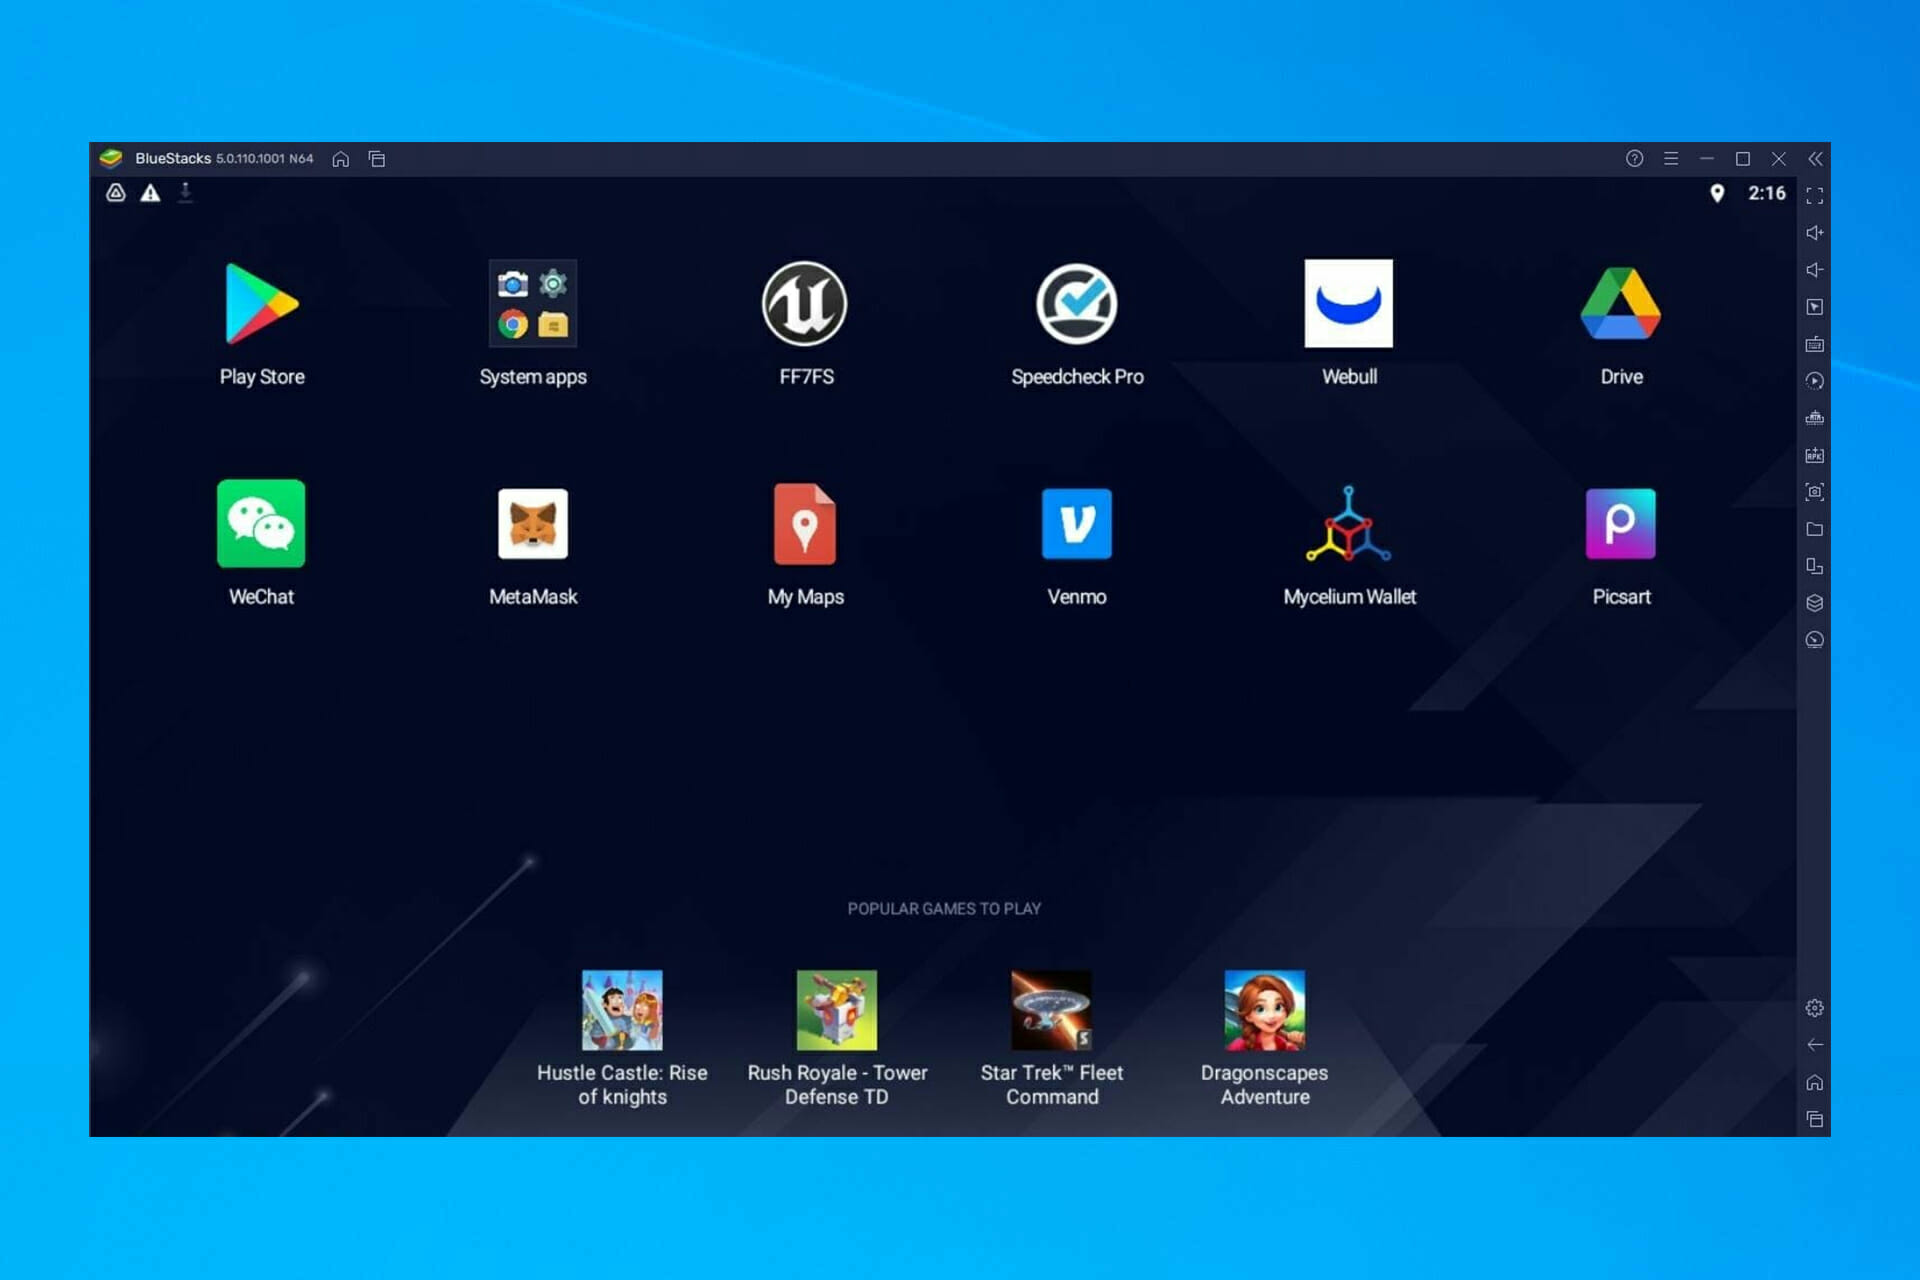Open Dragonscapes Adventure
The height and width of the screenshot is (1280, 1920).
click(1265, 1038)
